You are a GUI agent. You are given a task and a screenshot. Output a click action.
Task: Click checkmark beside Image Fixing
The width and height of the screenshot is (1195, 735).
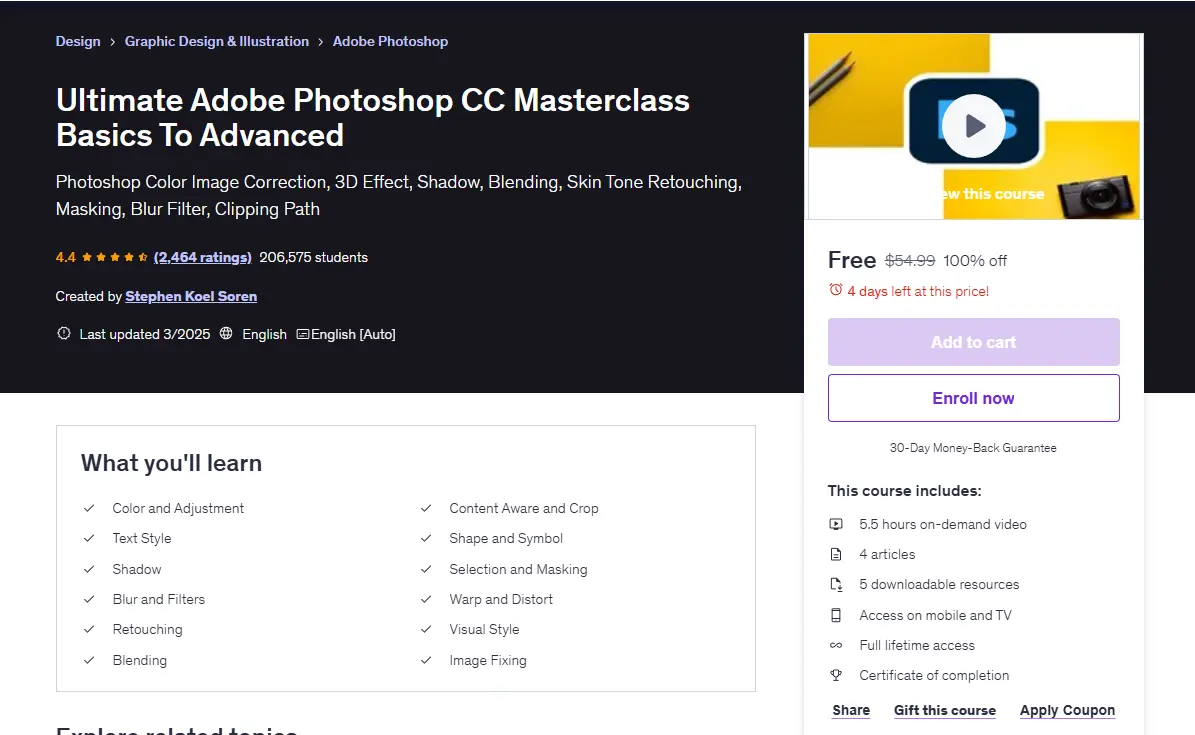click(426, 660)
